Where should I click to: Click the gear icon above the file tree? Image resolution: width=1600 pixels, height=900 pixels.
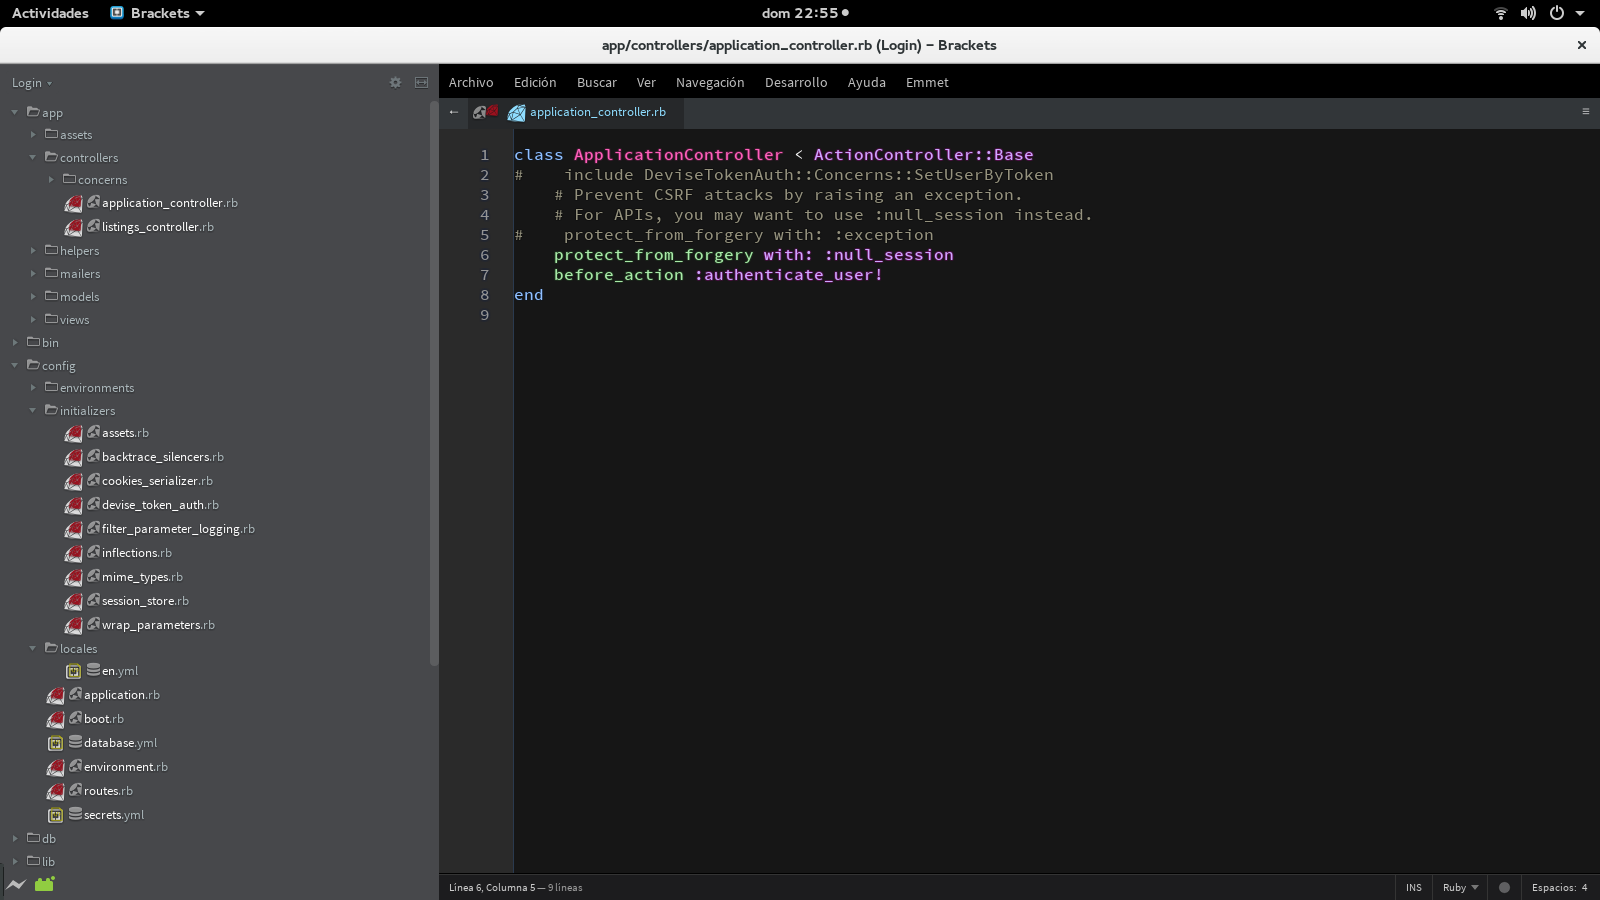pyautogui.click(x=396, y=82)
